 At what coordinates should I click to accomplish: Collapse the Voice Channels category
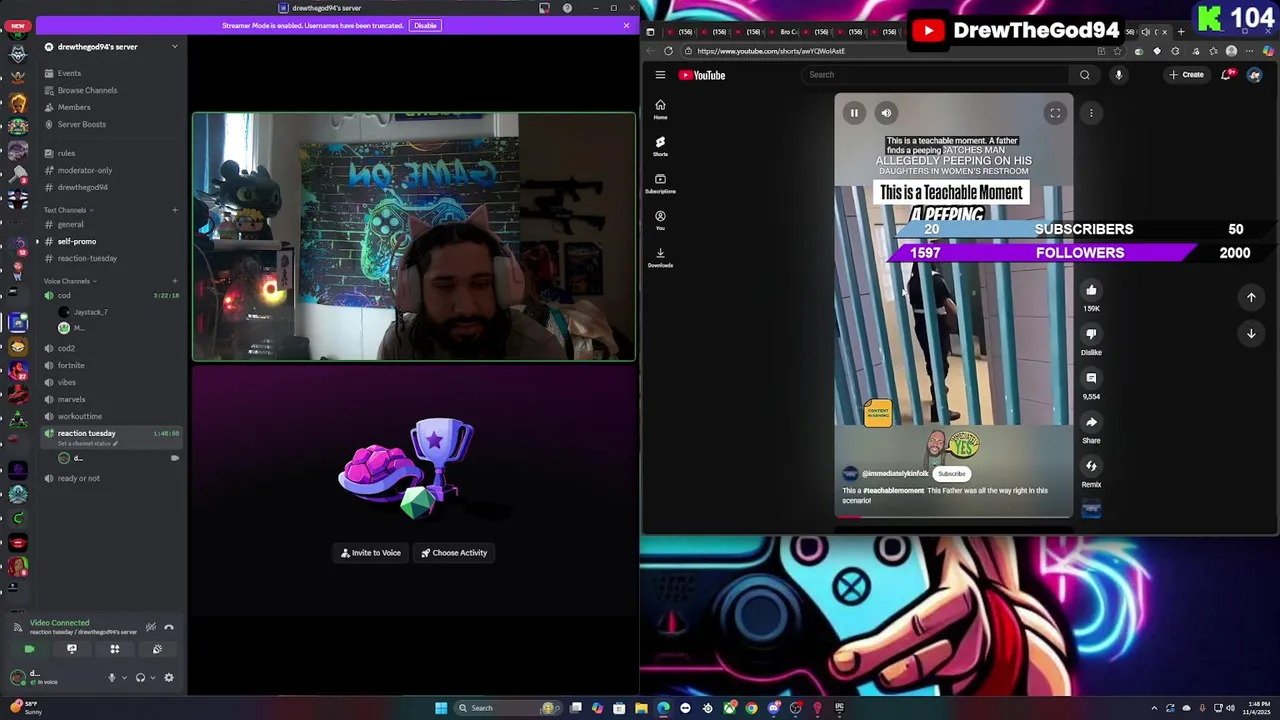tap(68, 281)
